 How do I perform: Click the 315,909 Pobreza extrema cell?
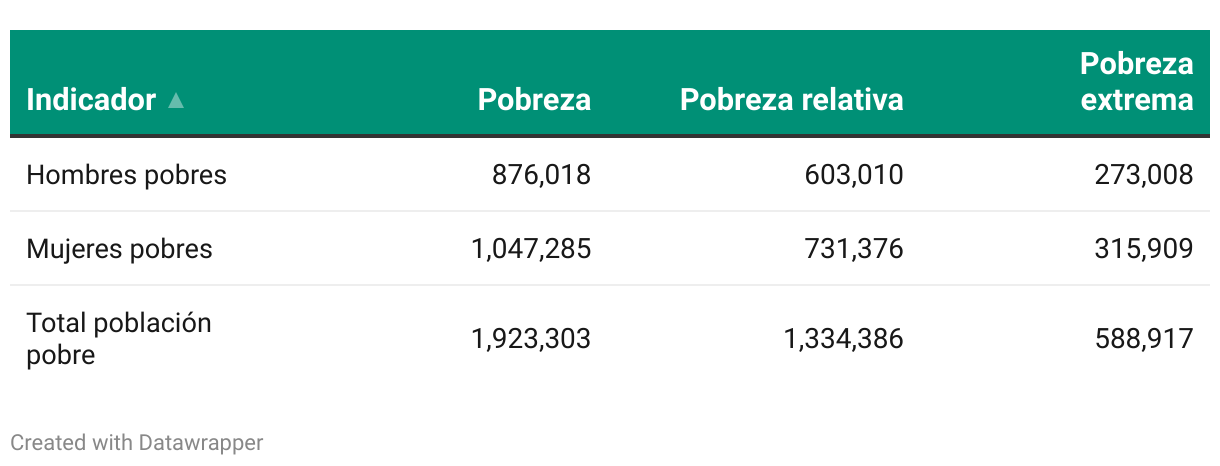(x=1143, y=248)
